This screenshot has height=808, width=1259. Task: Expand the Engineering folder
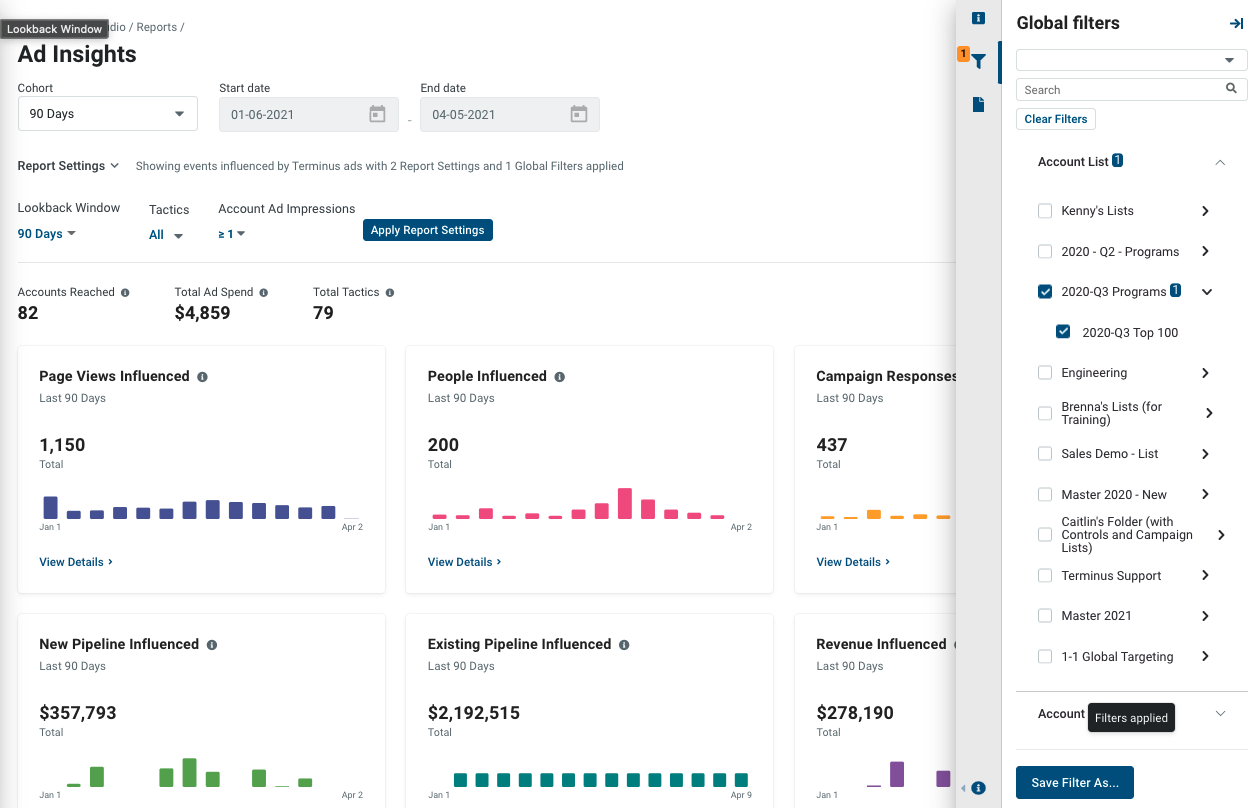pos(1205,373)
